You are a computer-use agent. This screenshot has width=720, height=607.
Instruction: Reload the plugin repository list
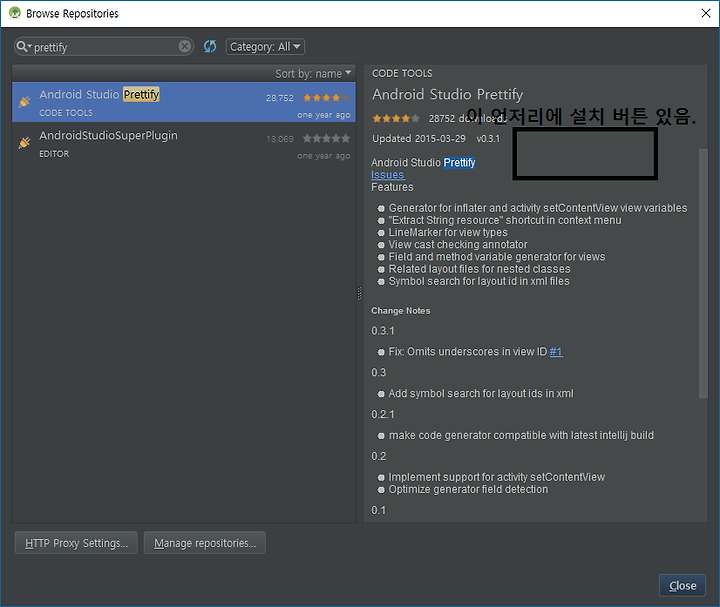click(x=210, y=46)
